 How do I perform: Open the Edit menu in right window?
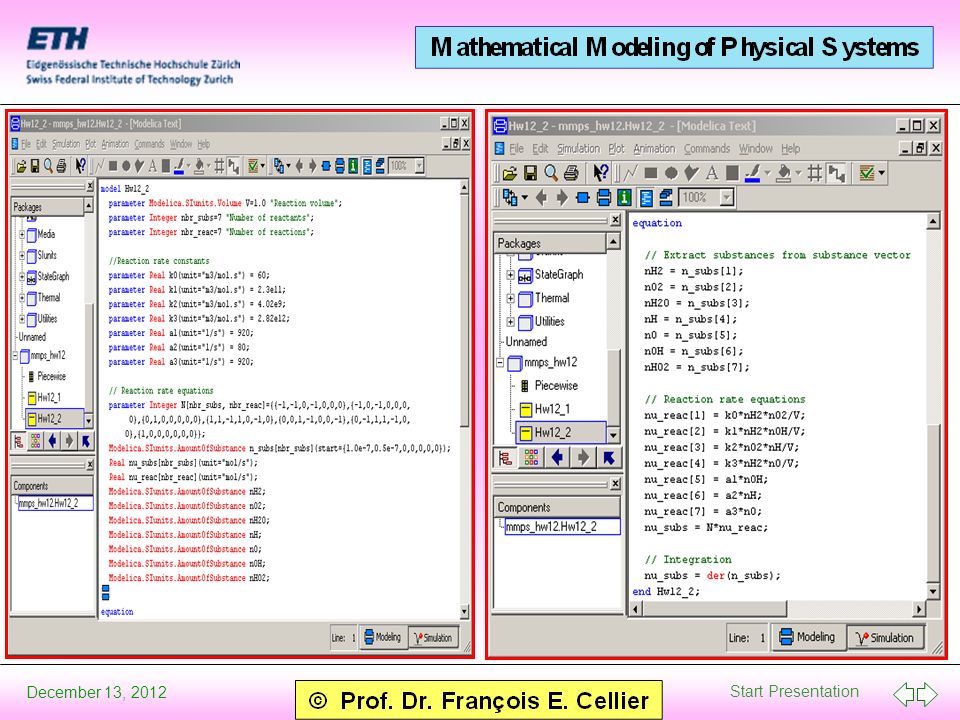pyautogui.click(x=540, y=149)
